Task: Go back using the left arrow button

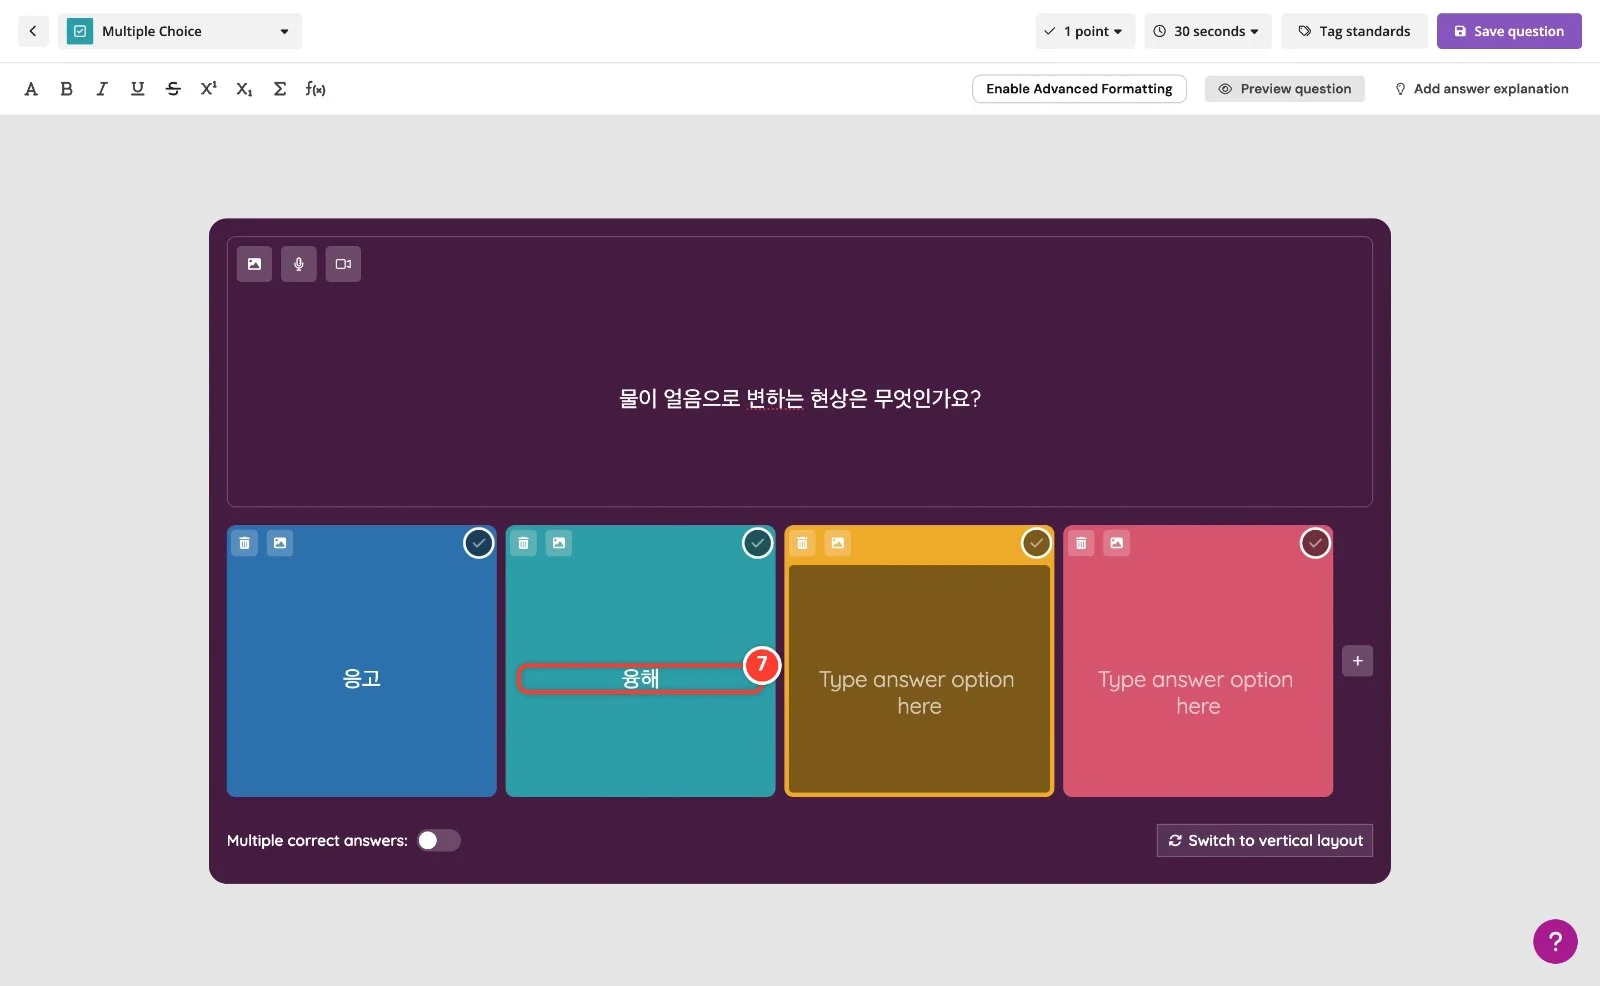Action: pos(33,31)
